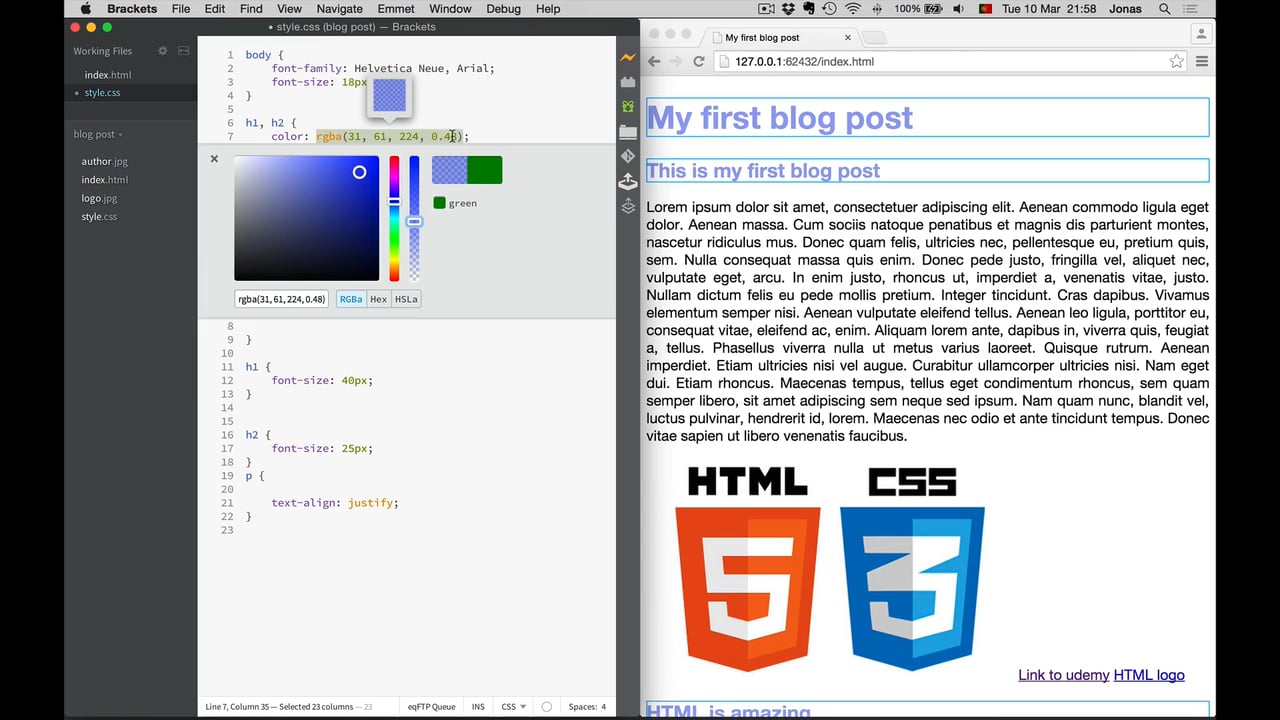Click Spaces: 4 indentation setting
Viewport: 1280px width, 720px height.
[x=587, y=707]
